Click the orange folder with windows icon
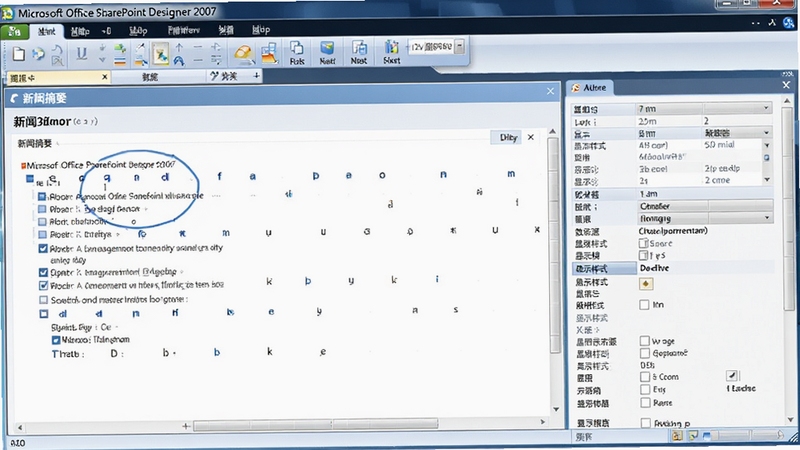Screen dimensions: 800x450 (x=269, y=54)
